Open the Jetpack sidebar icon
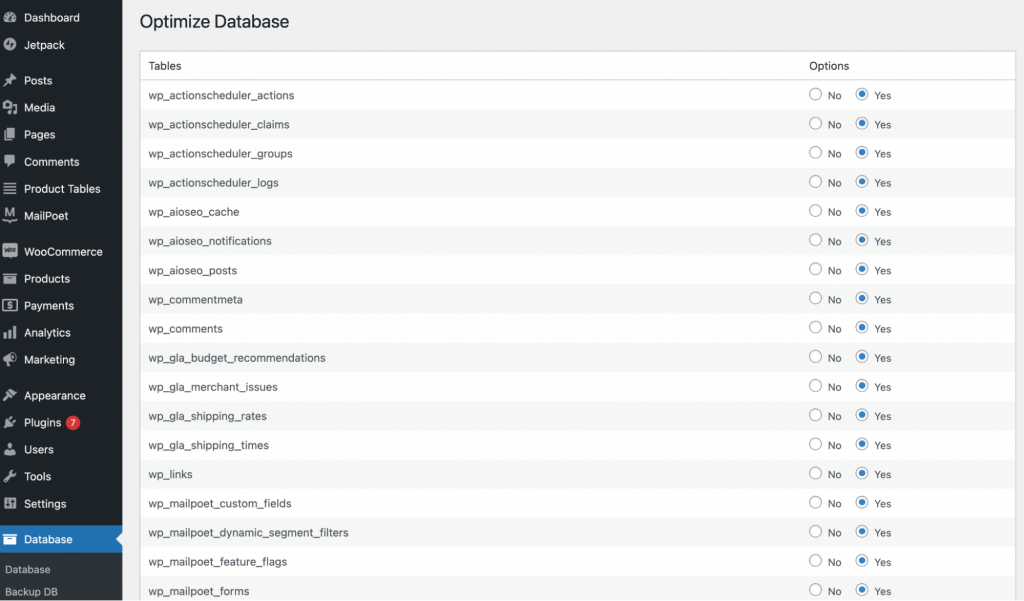The image size is (1024, 601). pos(15,45)
